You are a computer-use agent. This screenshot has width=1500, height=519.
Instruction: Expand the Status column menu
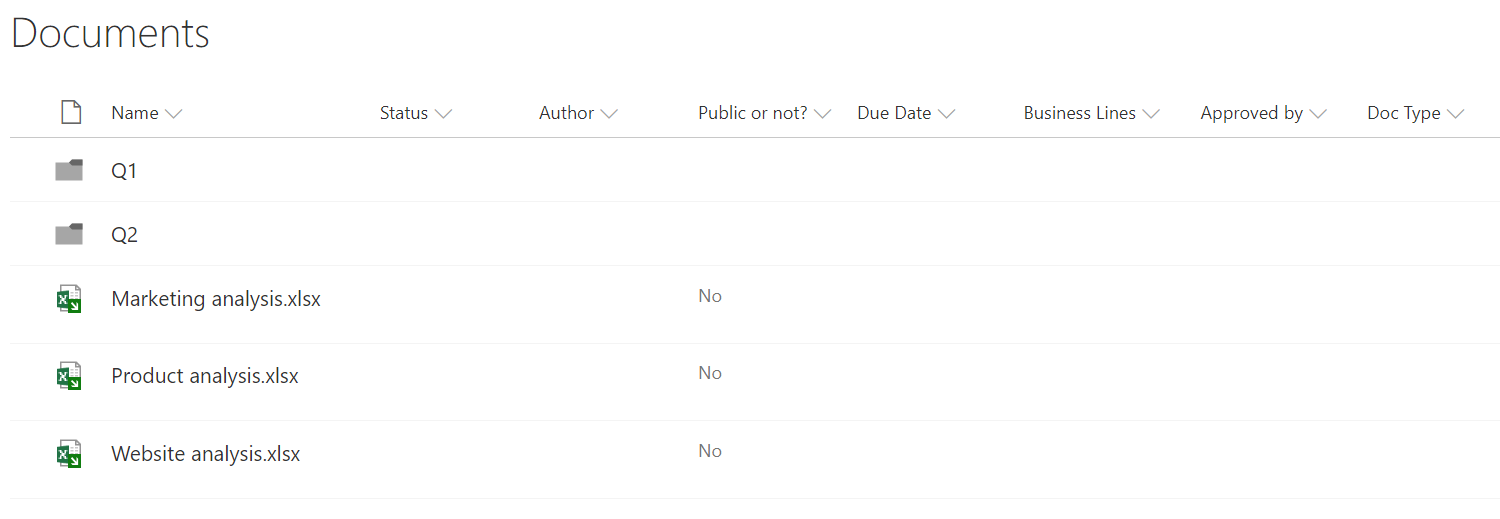pos(443,114)
